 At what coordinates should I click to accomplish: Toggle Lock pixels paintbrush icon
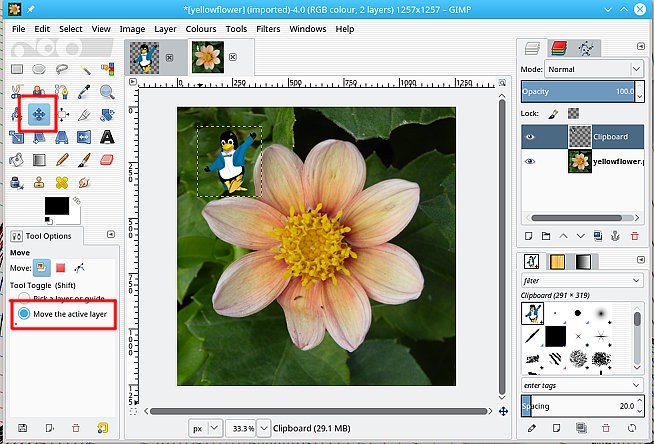pyautogui.click(x=553, y=113)
